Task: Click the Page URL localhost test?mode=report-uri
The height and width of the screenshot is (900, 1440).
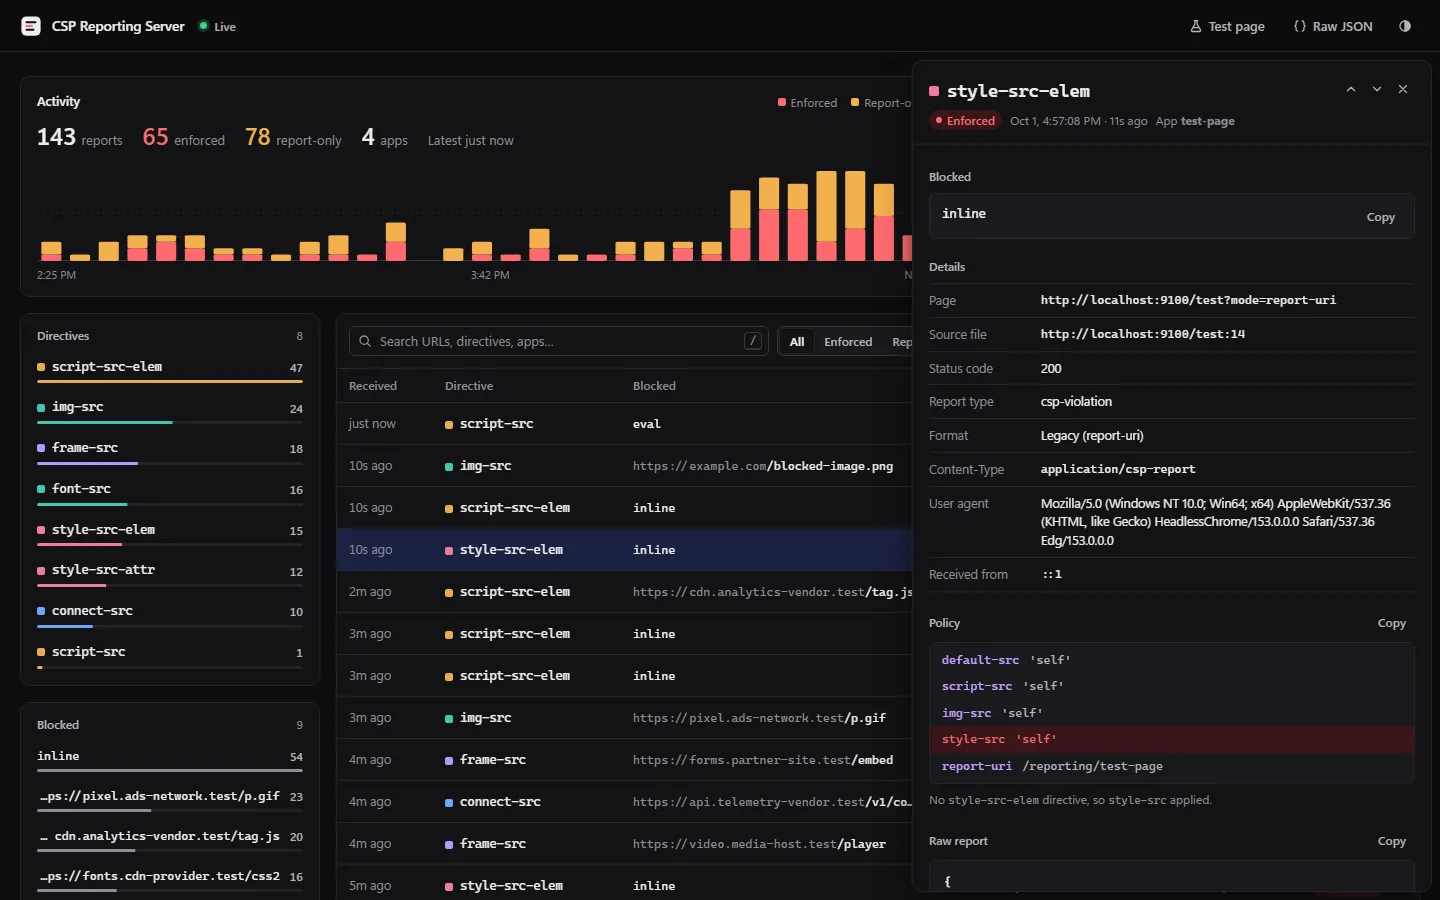Action: (x=1188, y=300)
